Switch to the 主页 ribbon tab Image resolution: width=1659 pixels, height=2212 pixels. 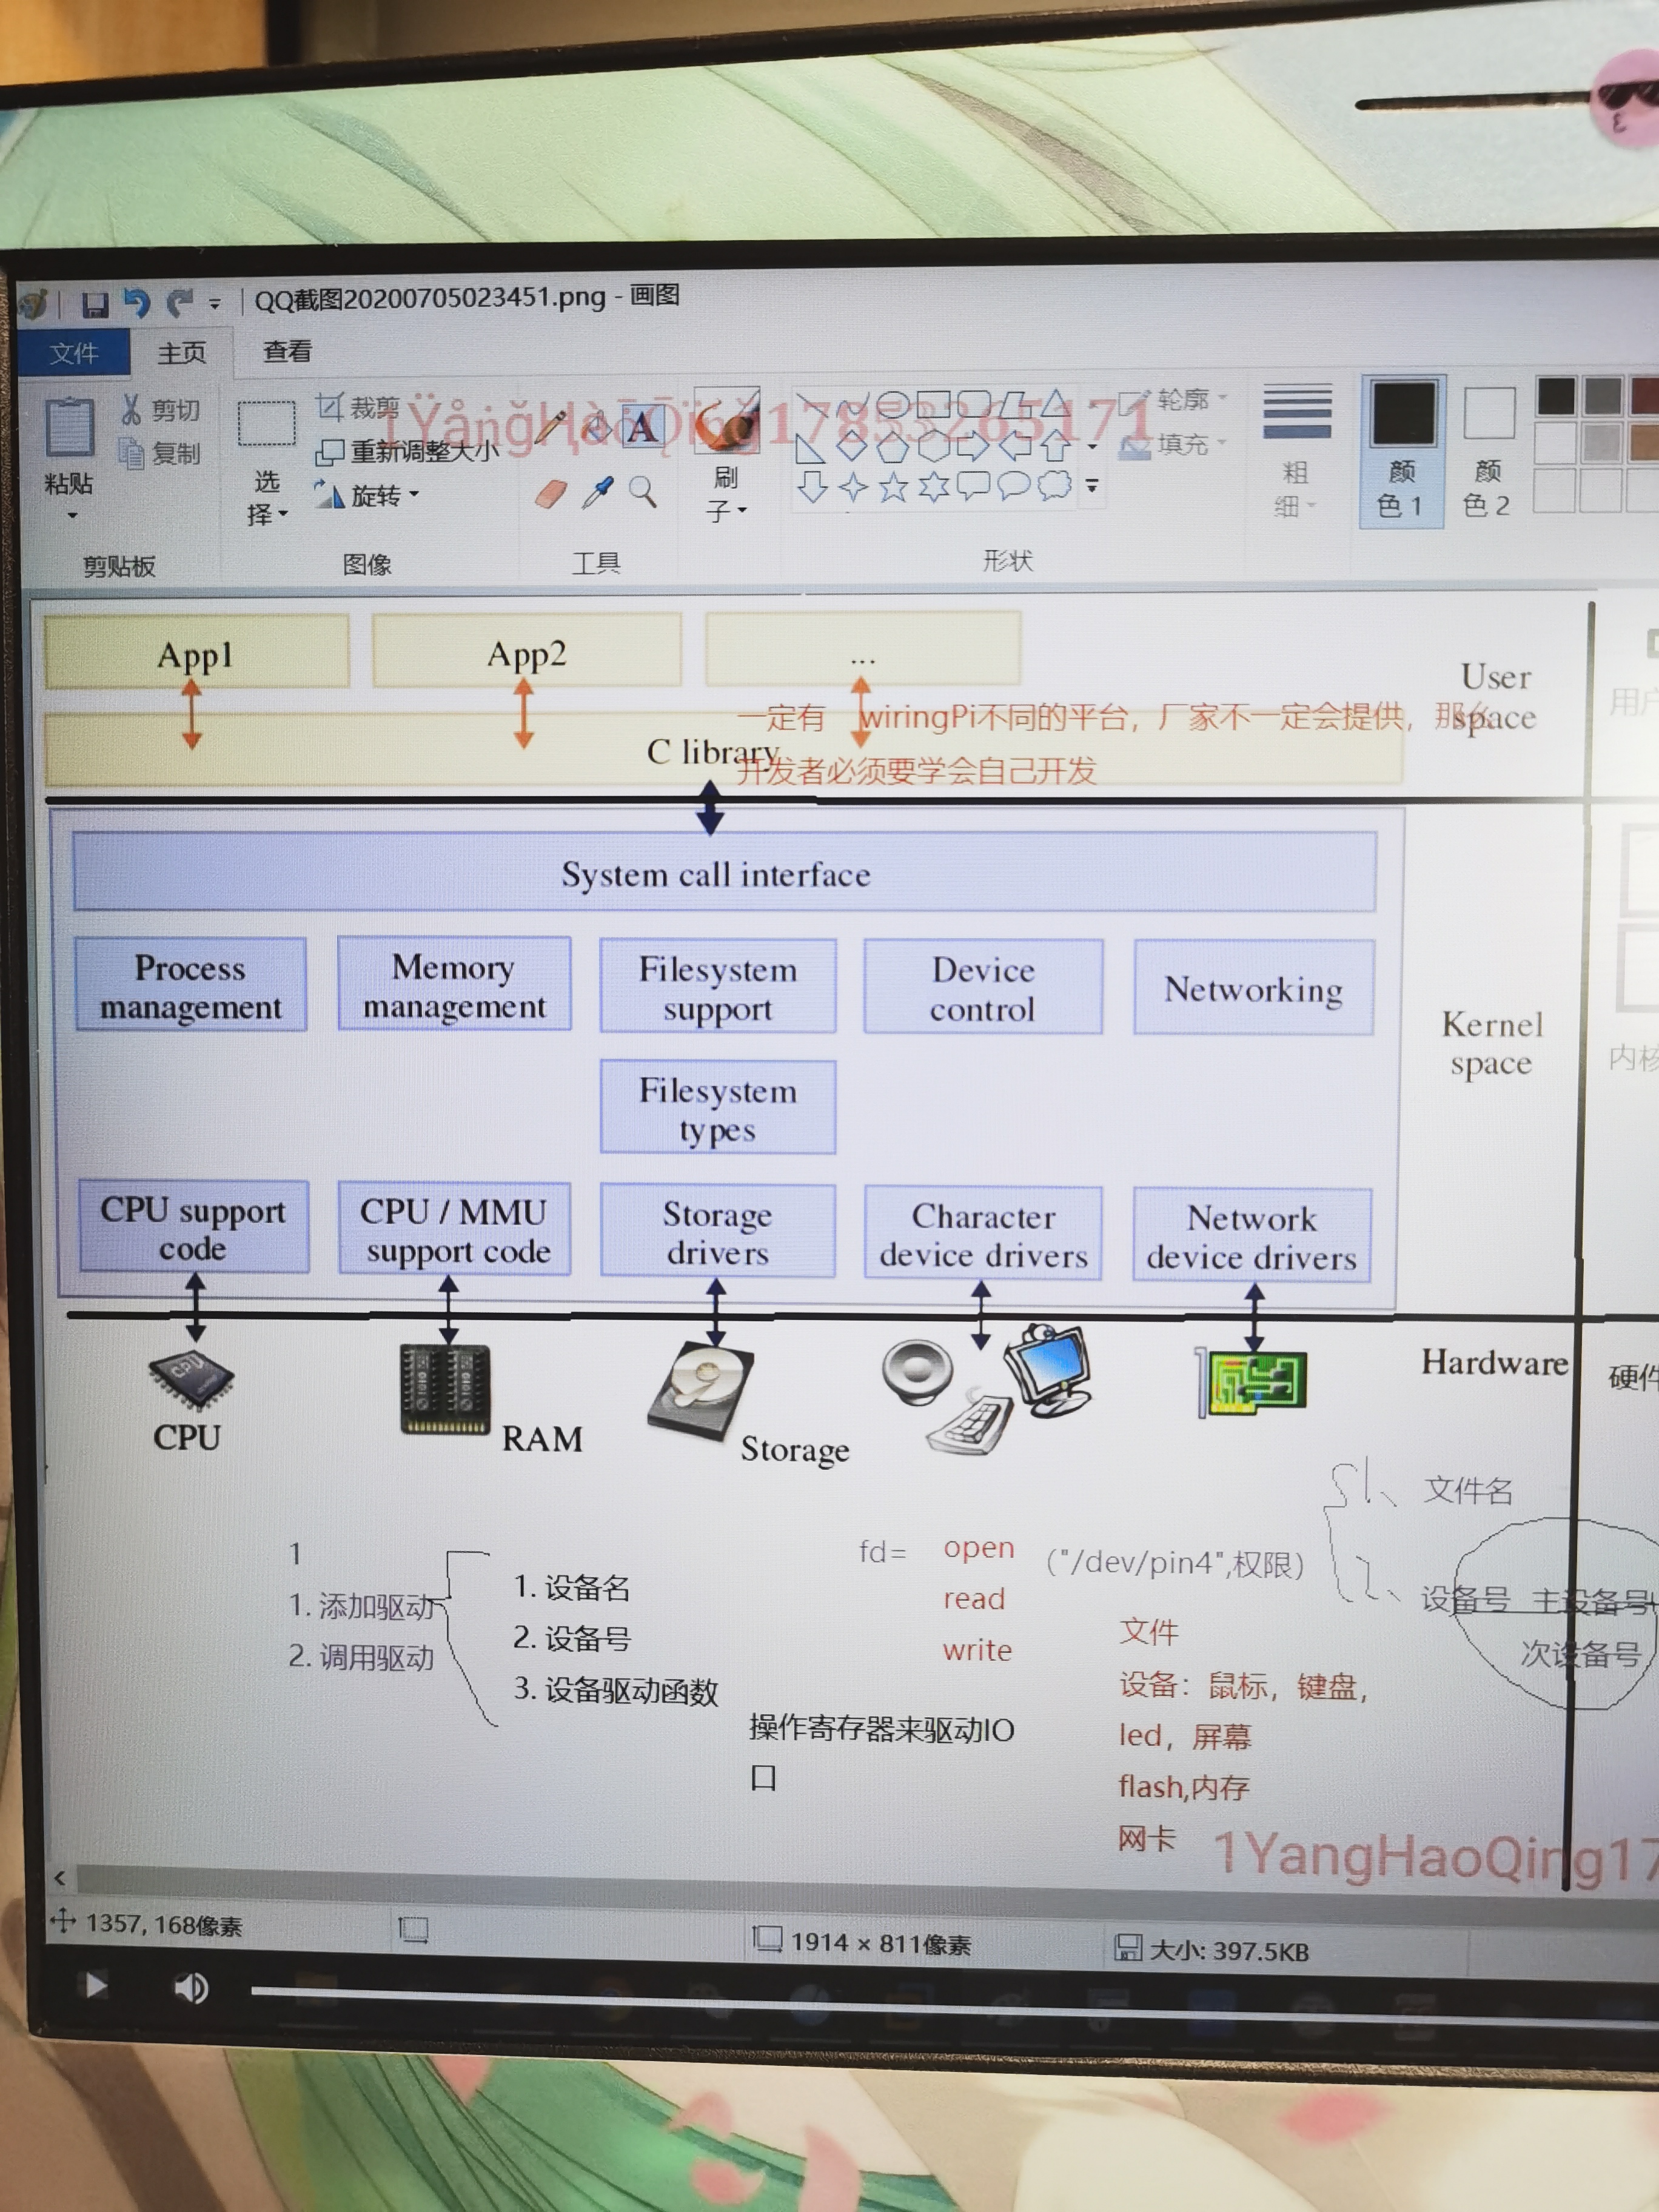181,352
